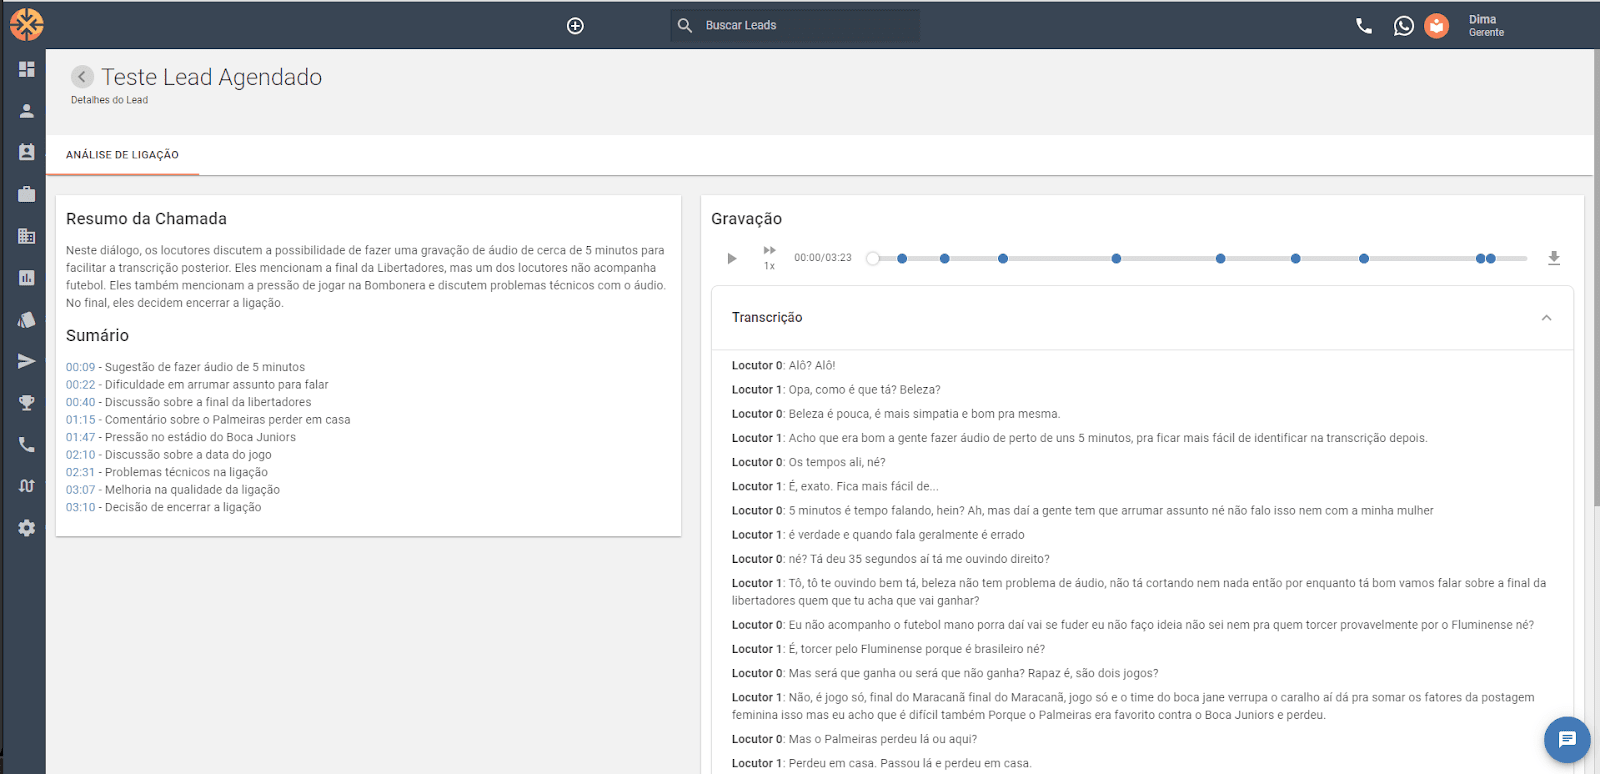Jump to timestamp 01:47 Boca Juniors topic
The height and width of the screenshot is (774, 1600).
pyautogui.click(x=80, y=437)
